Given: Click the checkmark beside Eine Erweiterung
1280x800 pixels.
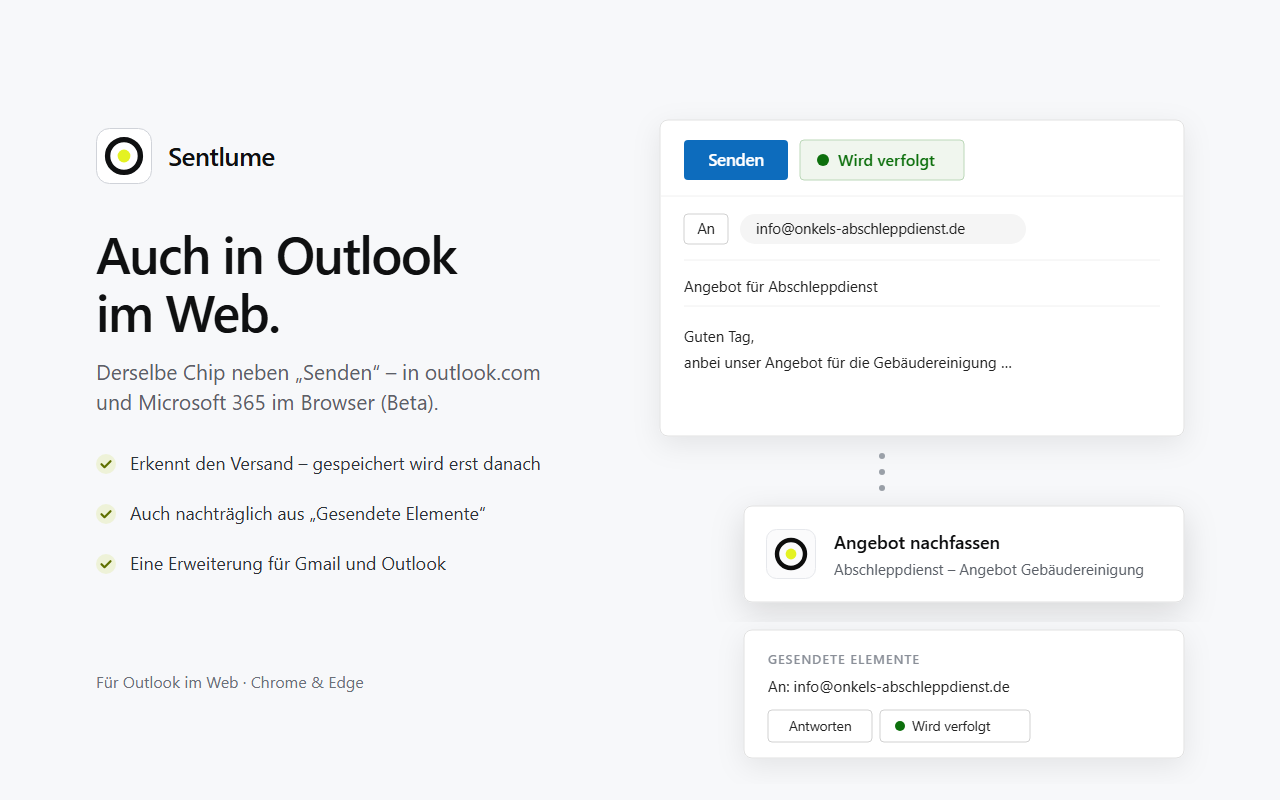Looking at the screenshot, I should [106, 564].
